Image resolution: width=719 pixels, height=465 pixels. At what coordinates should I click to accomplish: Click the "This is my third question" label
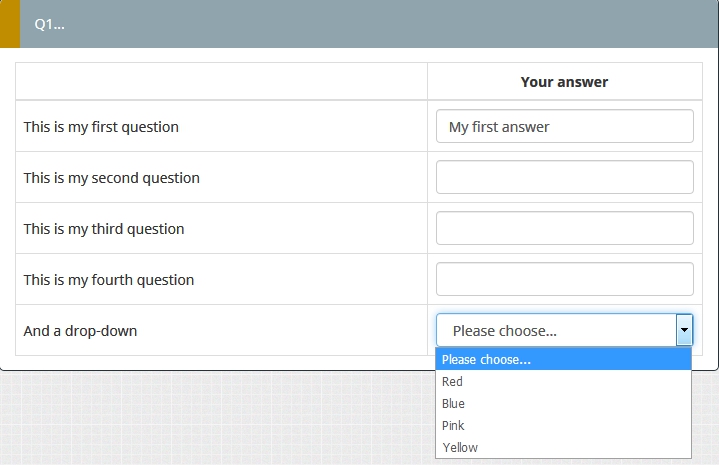point(104,229)
